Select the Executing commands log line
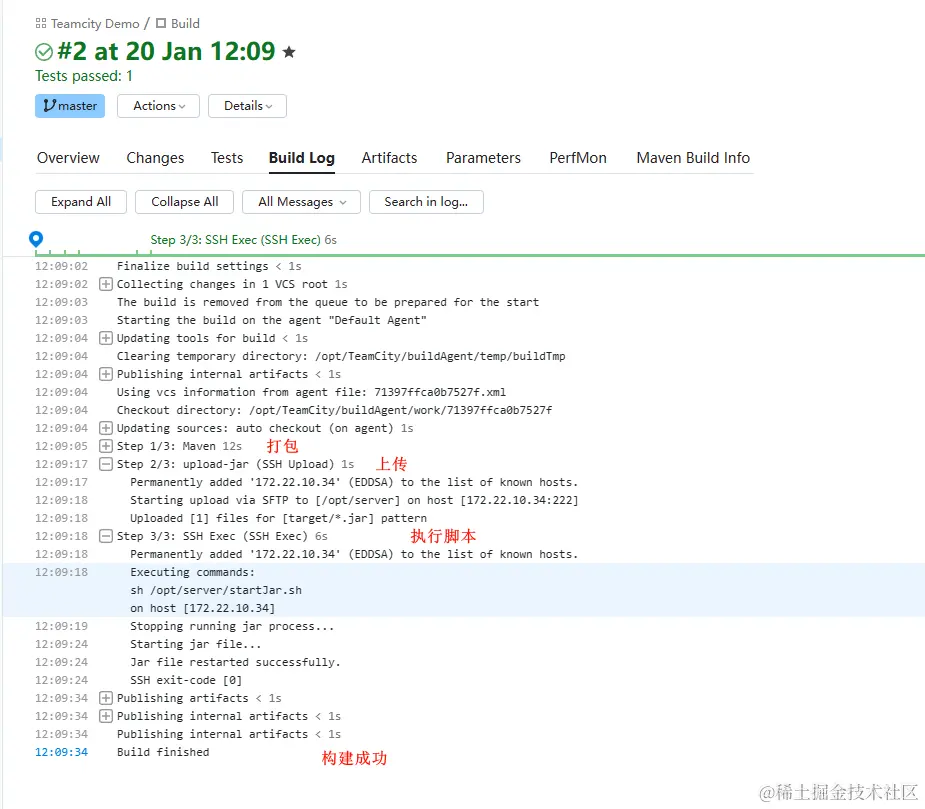 pyautogui.click(x=192, y=572)
